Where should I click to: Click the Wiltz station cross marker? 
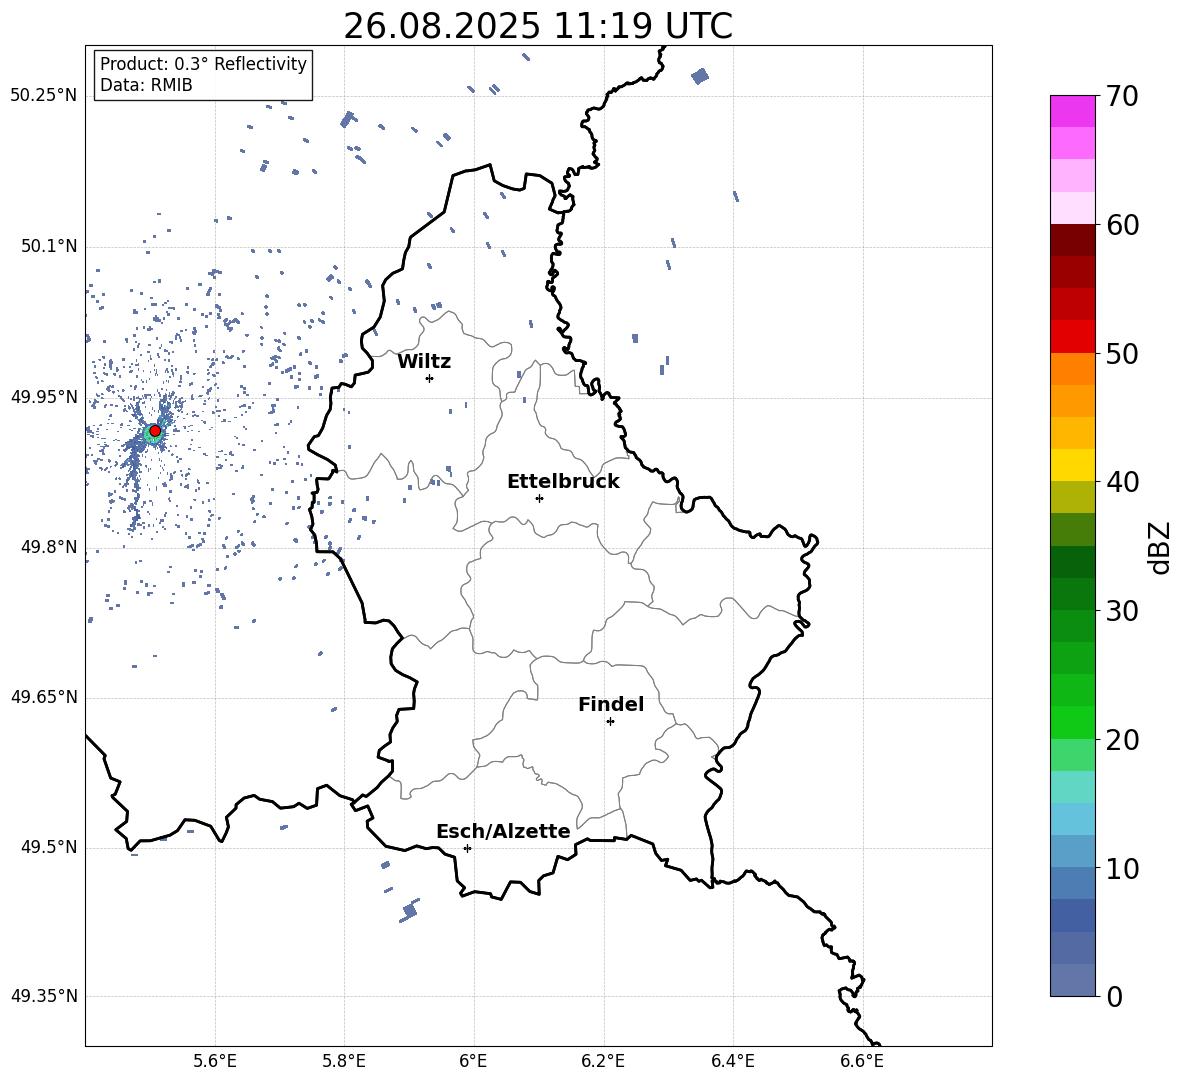pyautogui.click(x=429, y=378)
